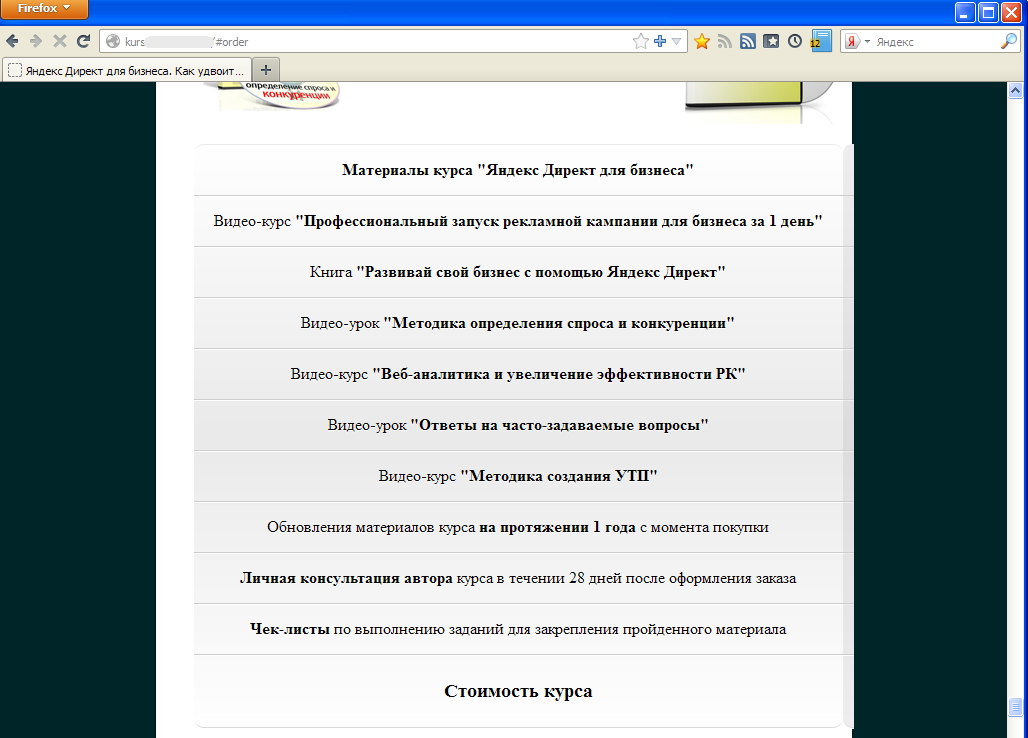Click row Чек-листы по выполнению заданий

(518, 629)
